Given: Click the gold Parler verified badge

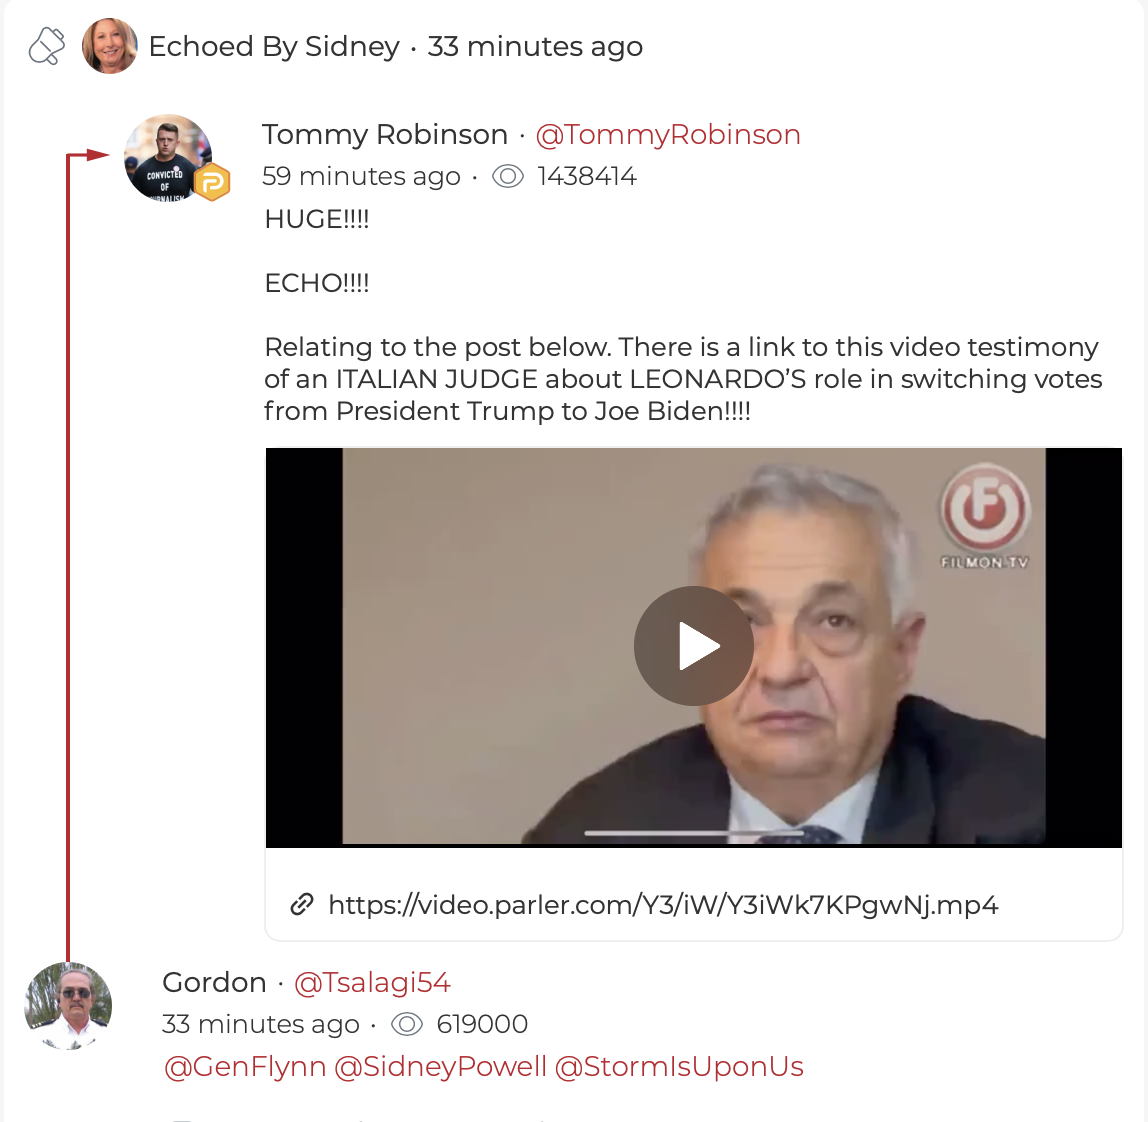Looking at the screenshot, I should [x=212, y=182].
